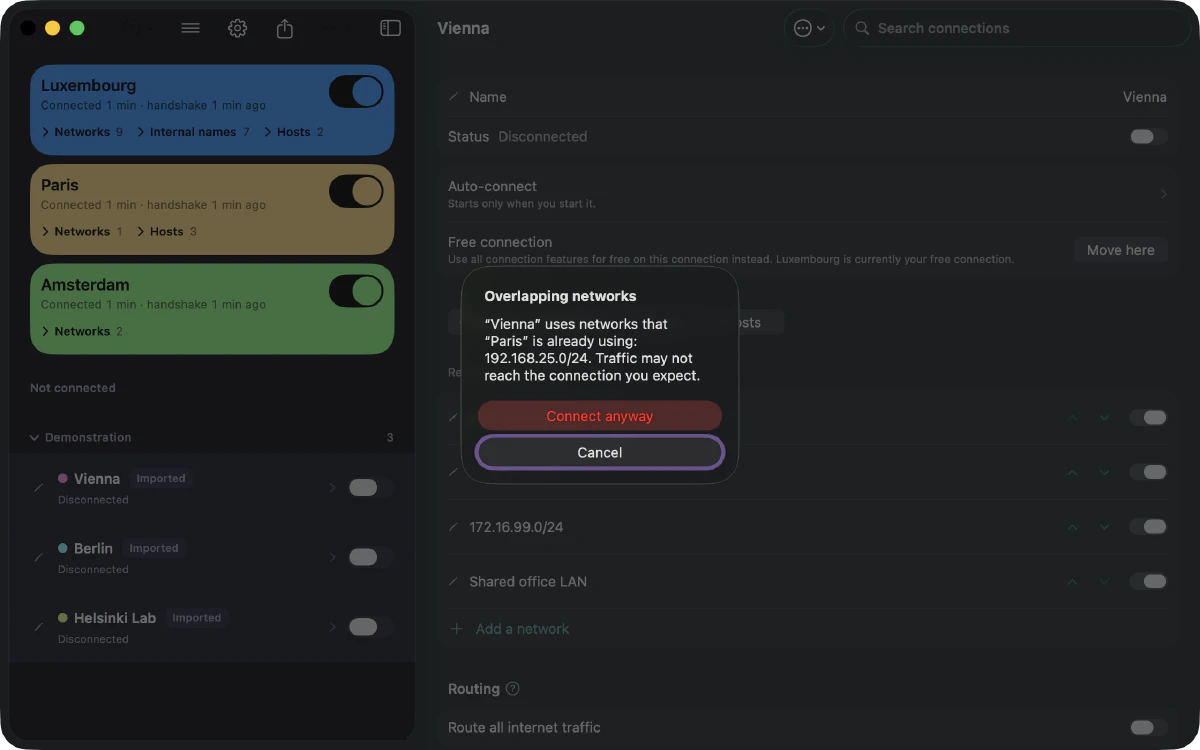Screen dimensions: 1200x750
Task: Click Connect anyway in the dialog
Action: coord(600,417)
